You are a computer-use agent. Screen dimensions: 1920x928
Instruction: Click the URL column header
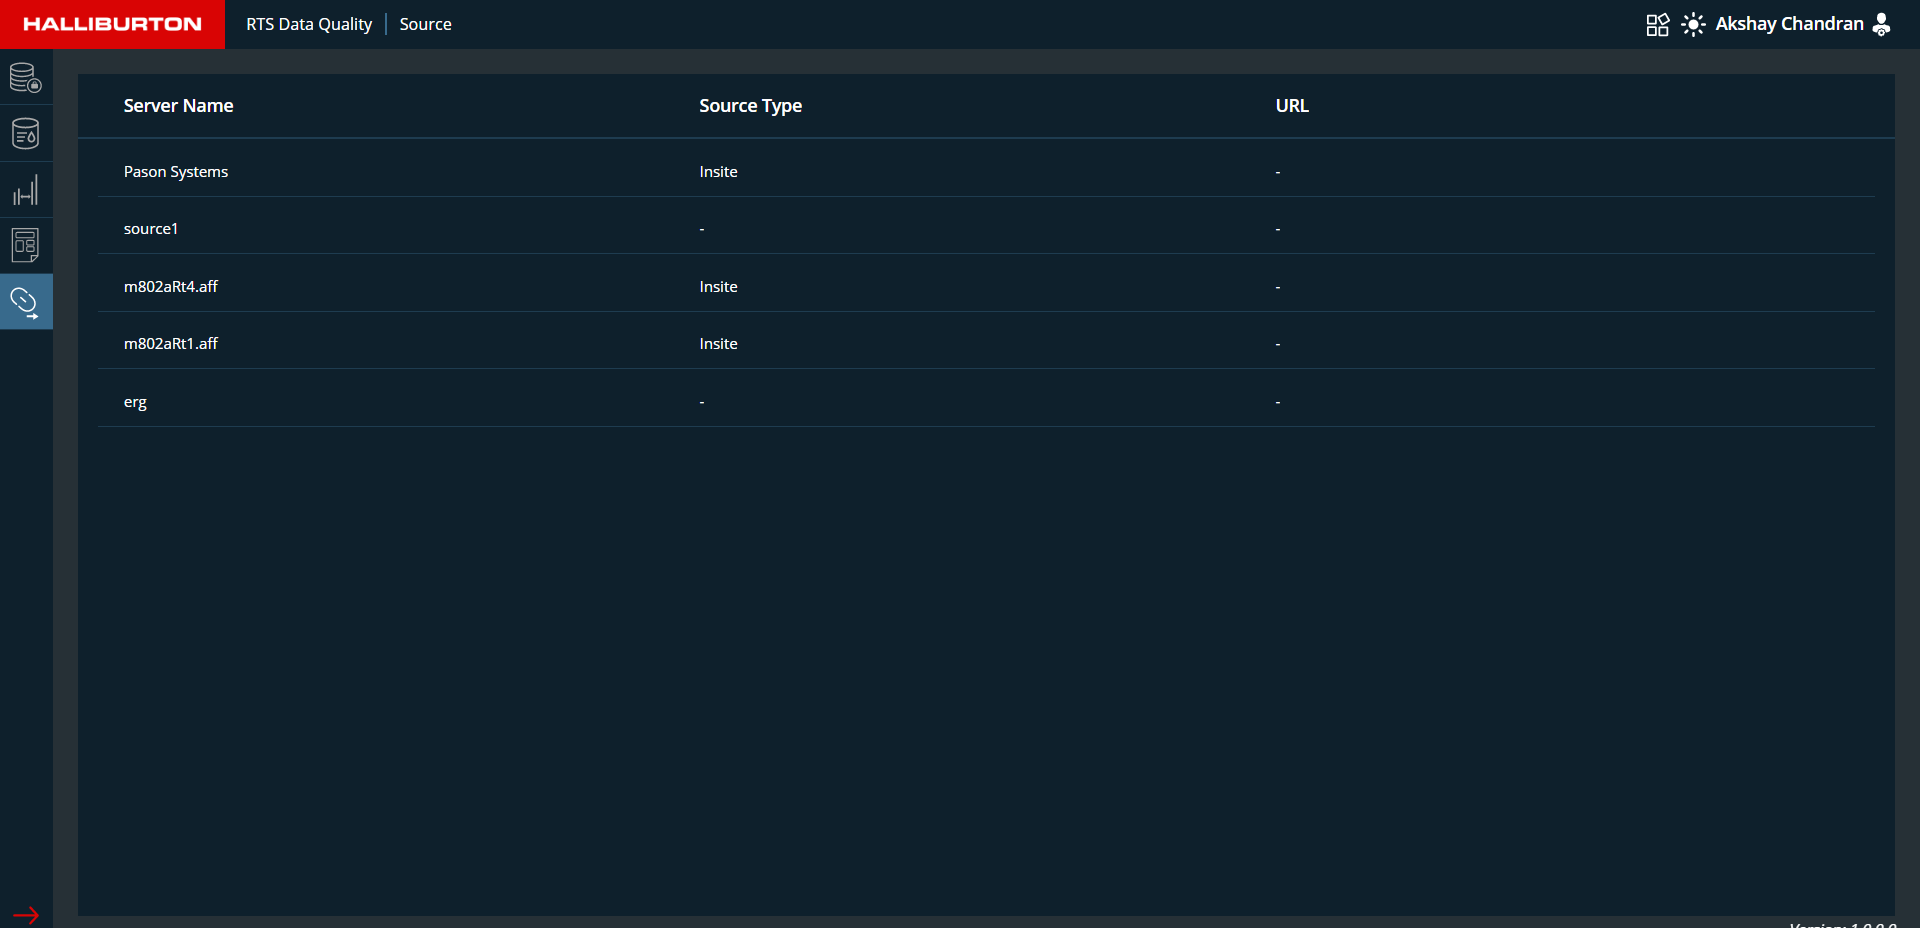point(1291,106)
